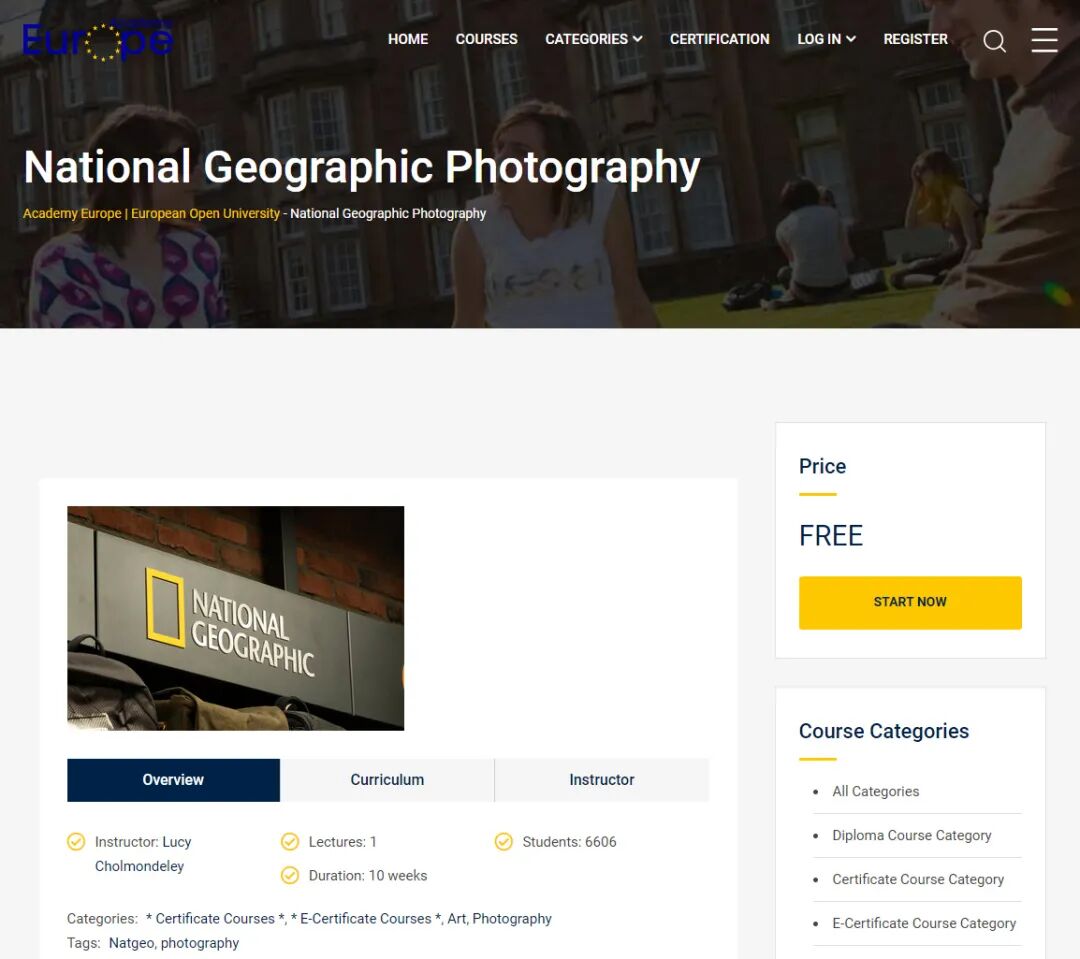Click the Duration: 10 weeks text
The width and height of the screenshot is (1080, 959).
368,875
